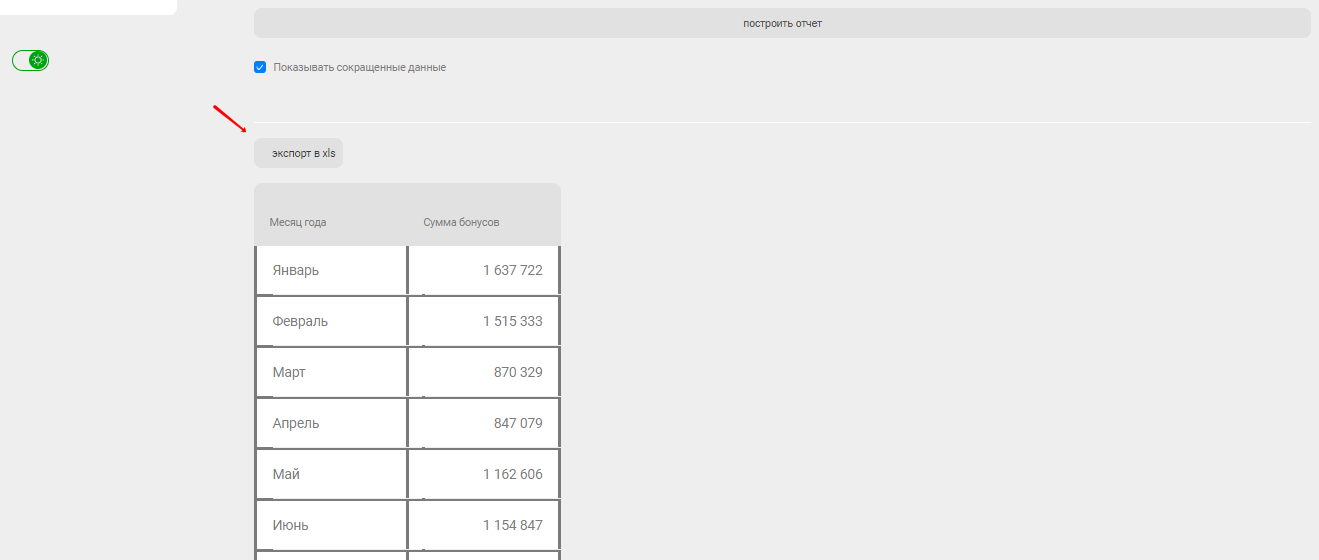Select the "Февраль" month cell
Viewport: 1319px width, 560px height.
[x=331, y=321]
